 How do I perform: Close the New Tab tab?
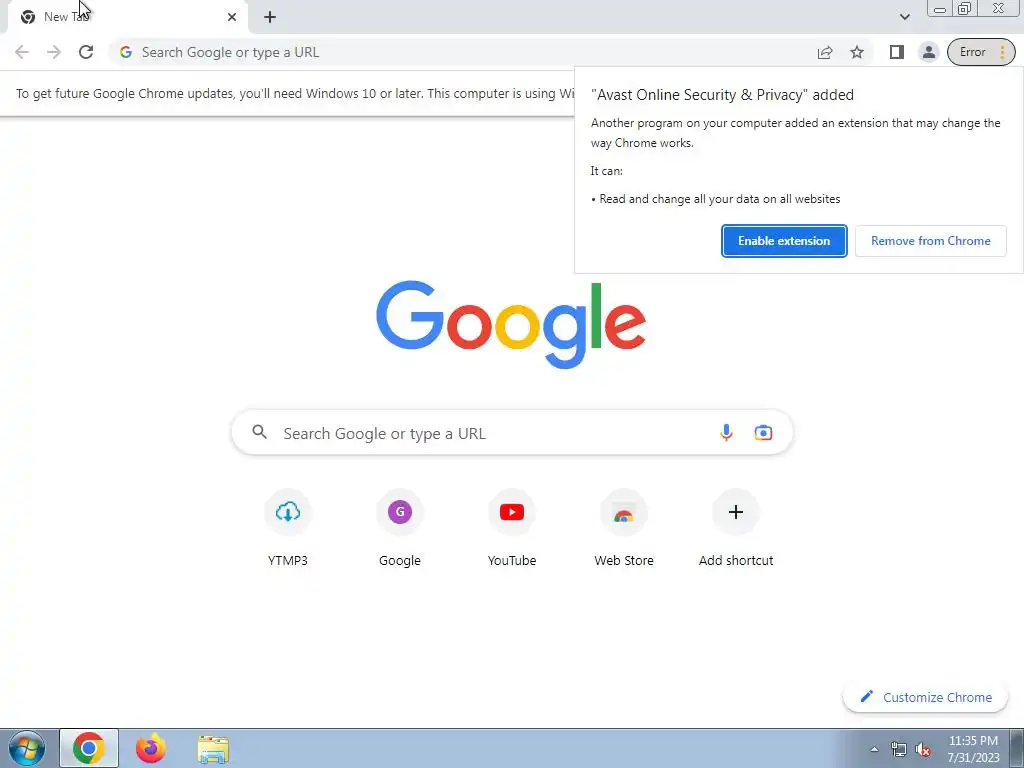pyautogui.click(x=232, y=17)
